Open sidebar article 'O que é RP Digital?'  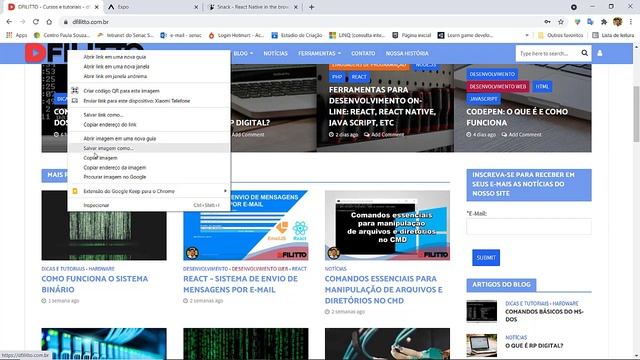point(534,346)
